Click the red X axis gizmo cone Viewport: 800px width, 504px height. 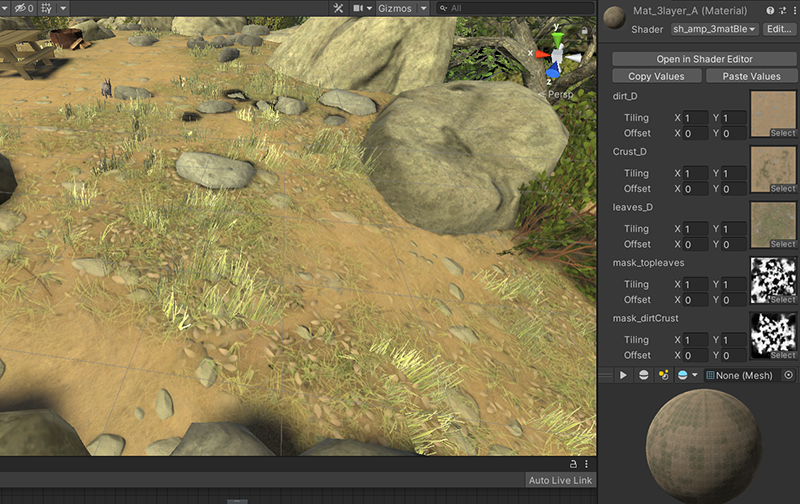tap(542, 54)
